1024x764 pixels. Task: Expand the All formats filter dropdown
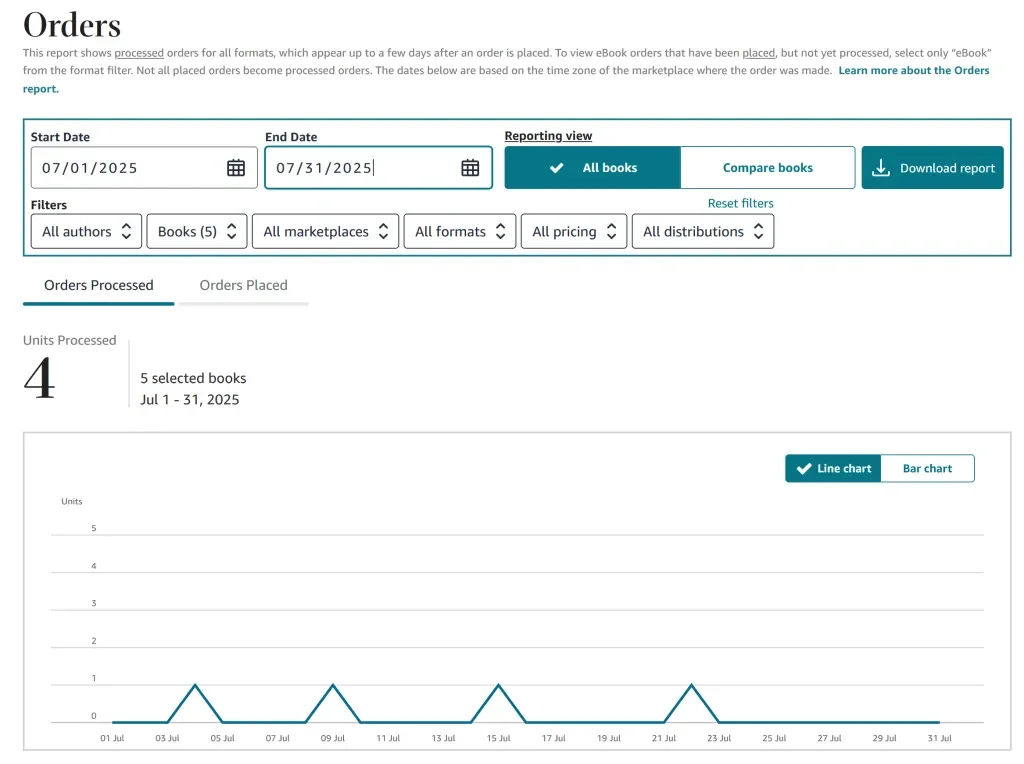tap(460, 231)
